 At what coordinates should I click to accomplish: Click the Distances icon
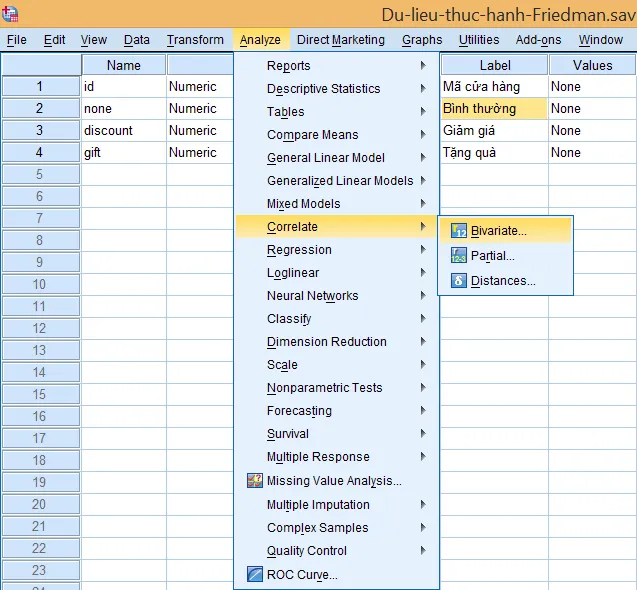click(459, 281)
